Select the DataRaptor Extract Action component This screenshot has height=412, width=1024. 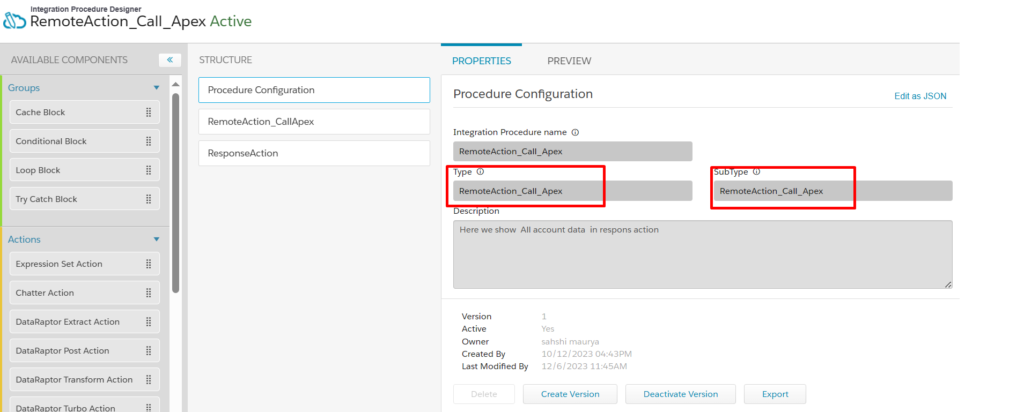pos(84,321)
